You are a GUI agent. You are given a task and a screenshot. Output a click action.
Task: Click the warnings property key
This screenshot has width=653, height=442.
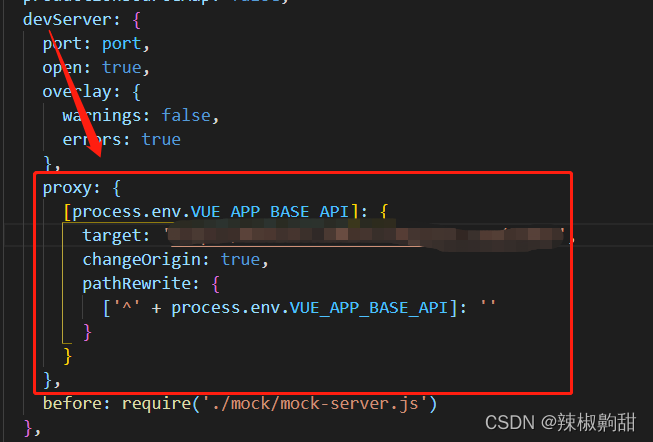point(102,116)
